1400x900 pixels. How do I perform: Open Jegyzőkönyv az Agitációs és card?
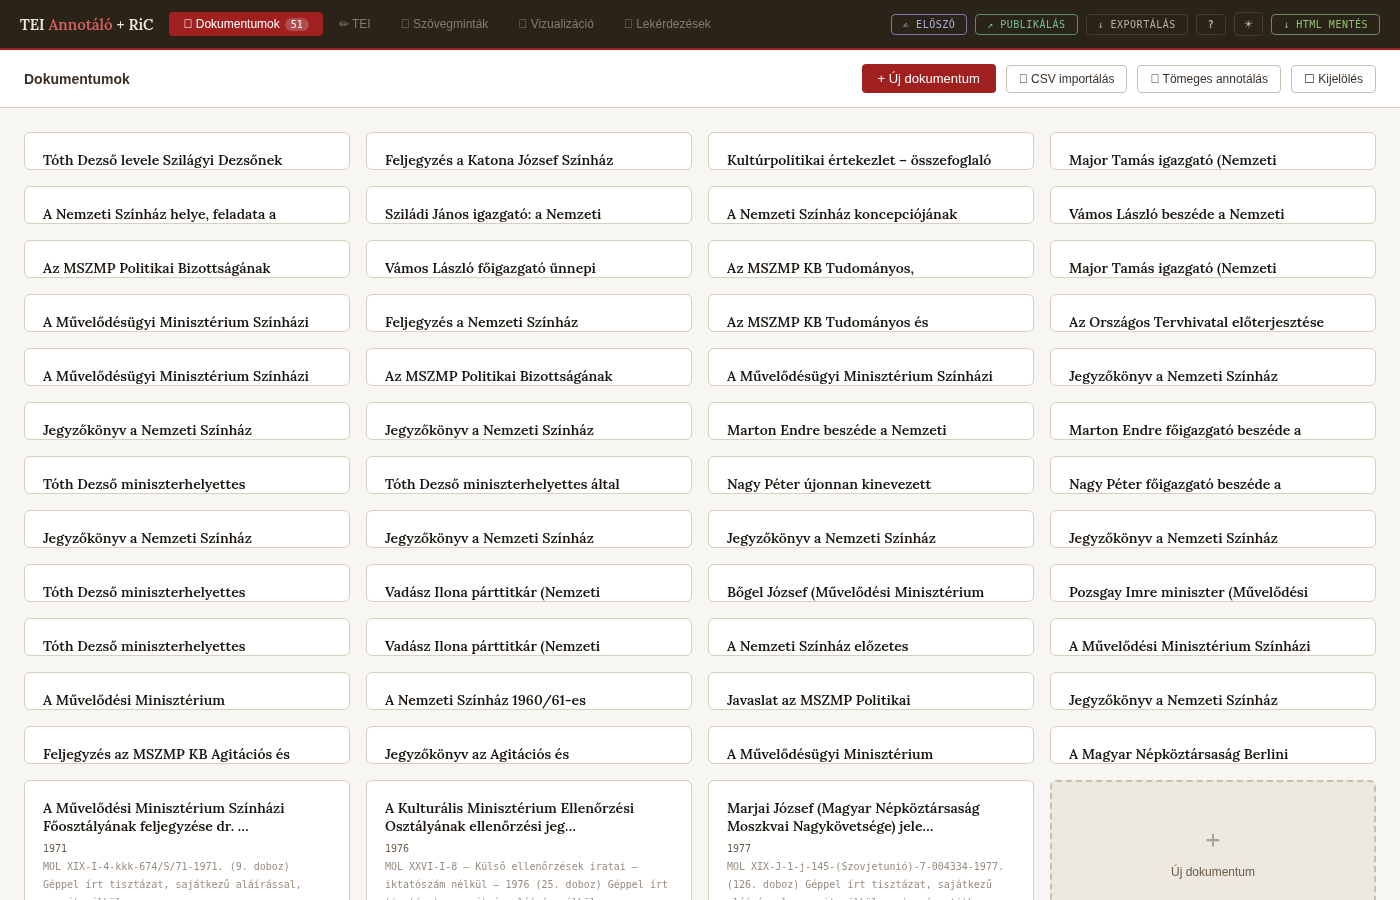click(x=529, y=745)
